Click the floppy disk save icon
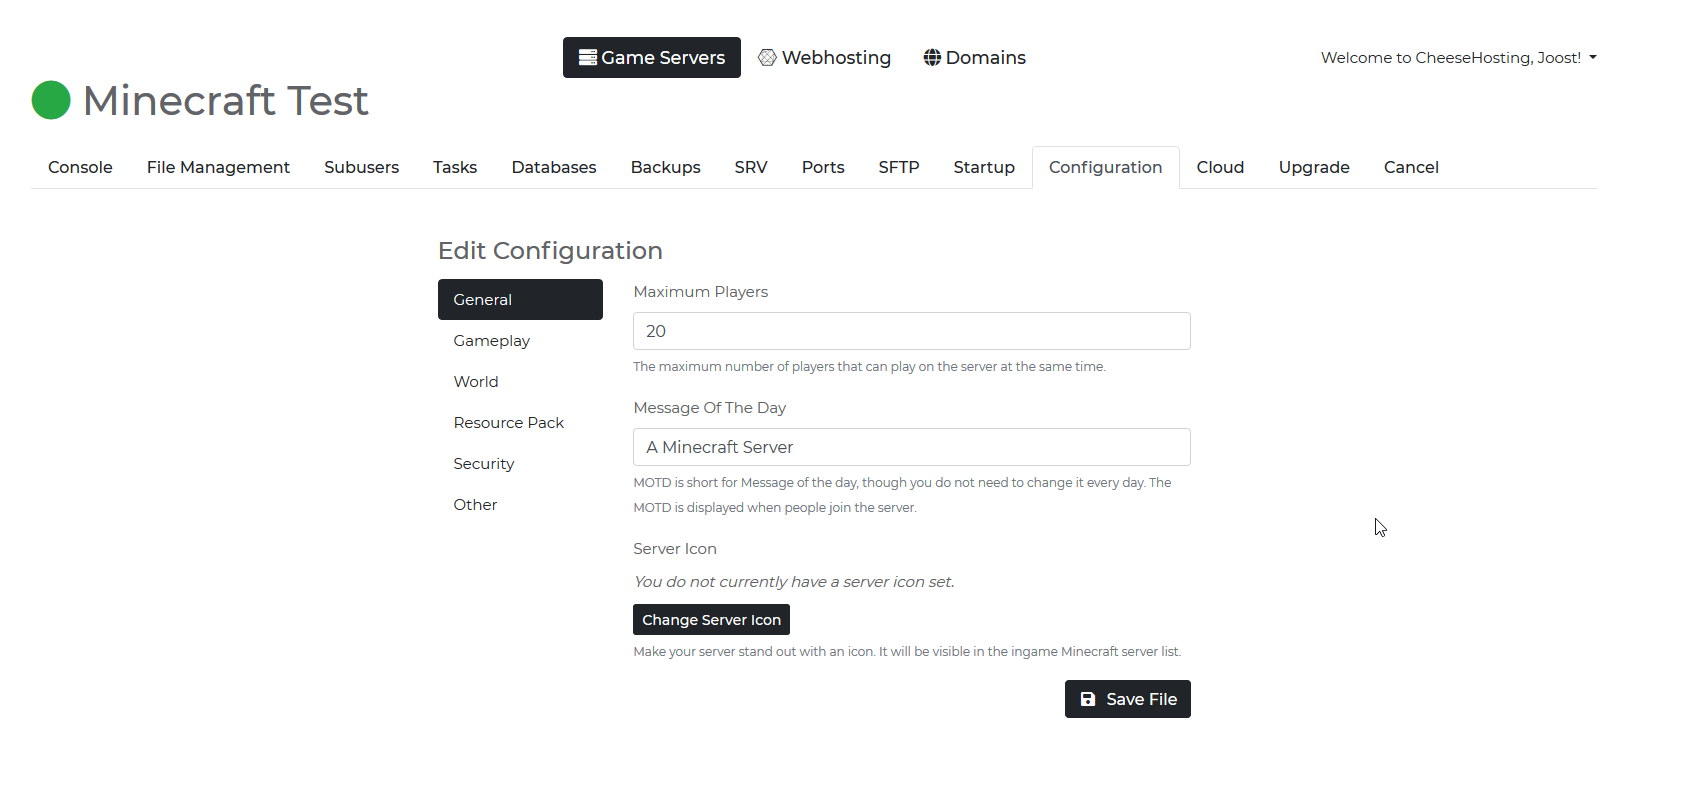Image resolution: width=1684 pixels, height=796 pixels. click(1088, 699)
